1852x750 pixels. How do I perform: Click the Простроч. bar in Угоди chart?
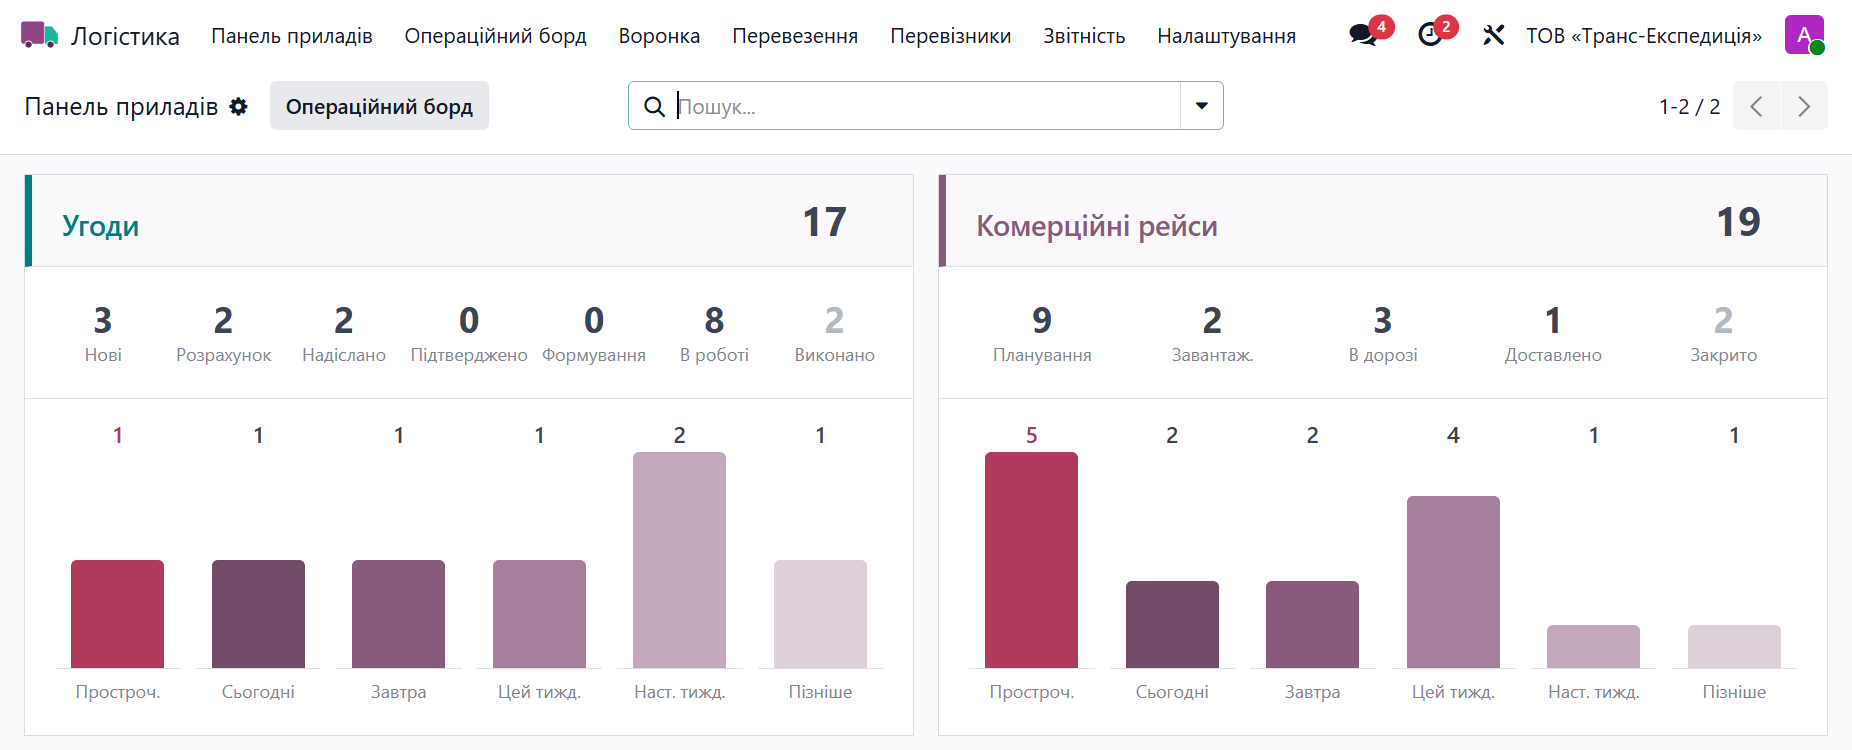click(x=118, y=614)
